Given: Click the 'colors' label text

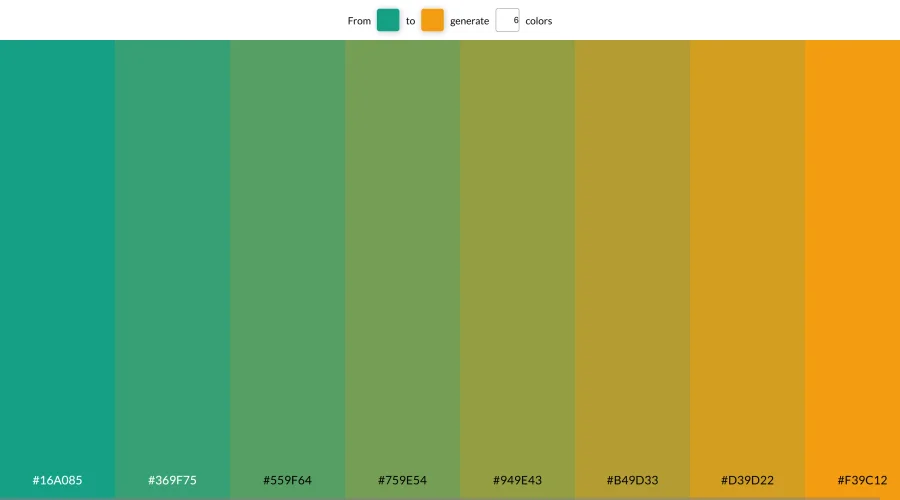Looking at the screenshot, I should (538, 21).
